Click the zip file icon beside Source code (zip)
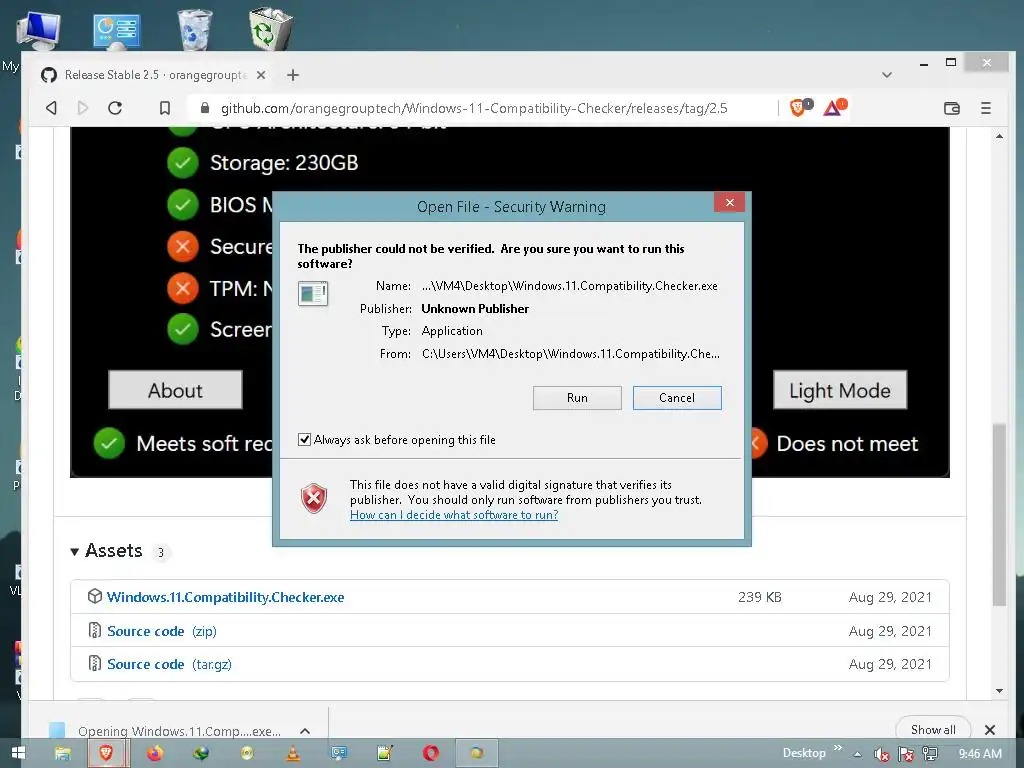Screen dimensions: 1024x768 pos(94,630)
